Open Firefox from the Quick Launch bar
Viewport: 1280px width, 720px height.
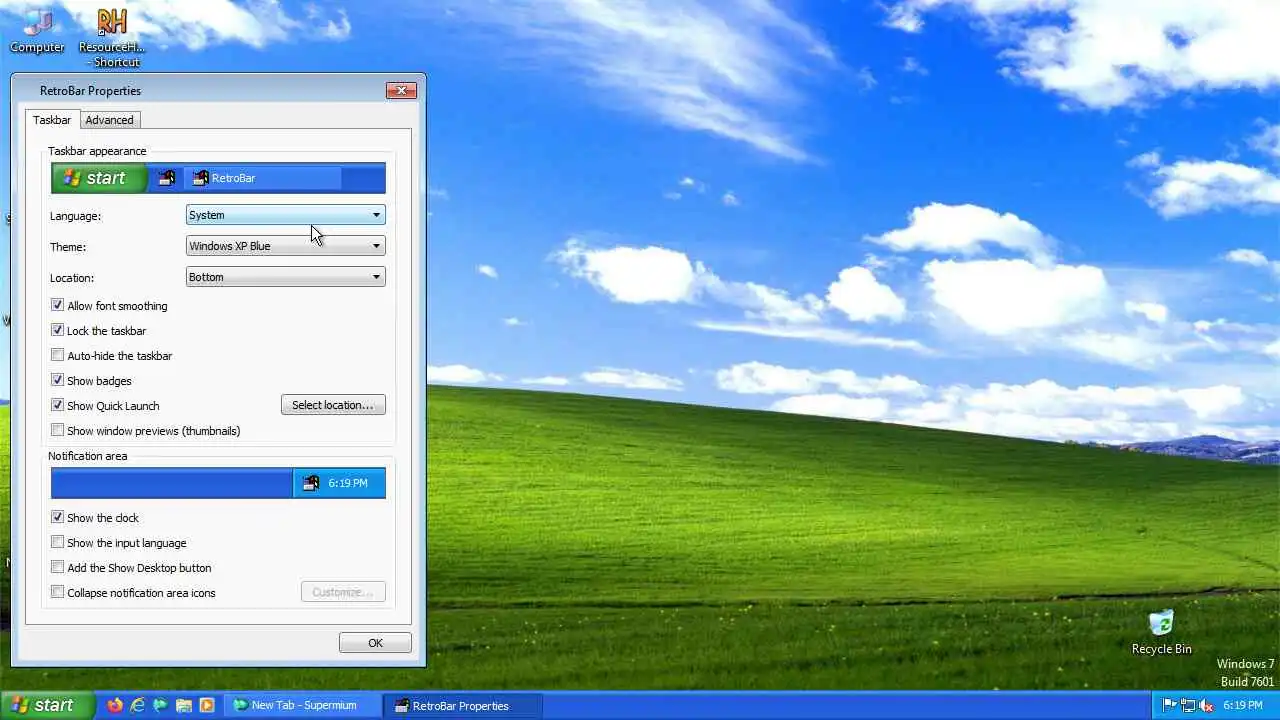pos(115,705)
